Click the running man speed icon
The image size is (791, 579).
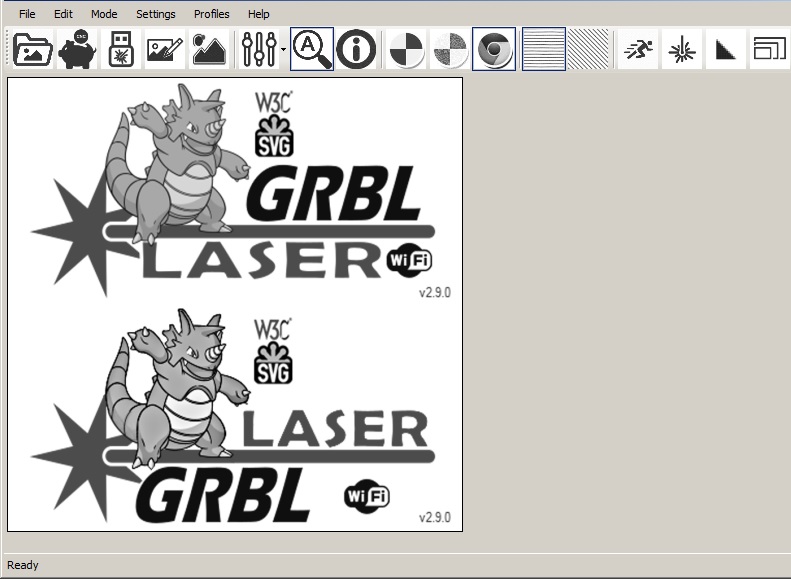(638, 49)
